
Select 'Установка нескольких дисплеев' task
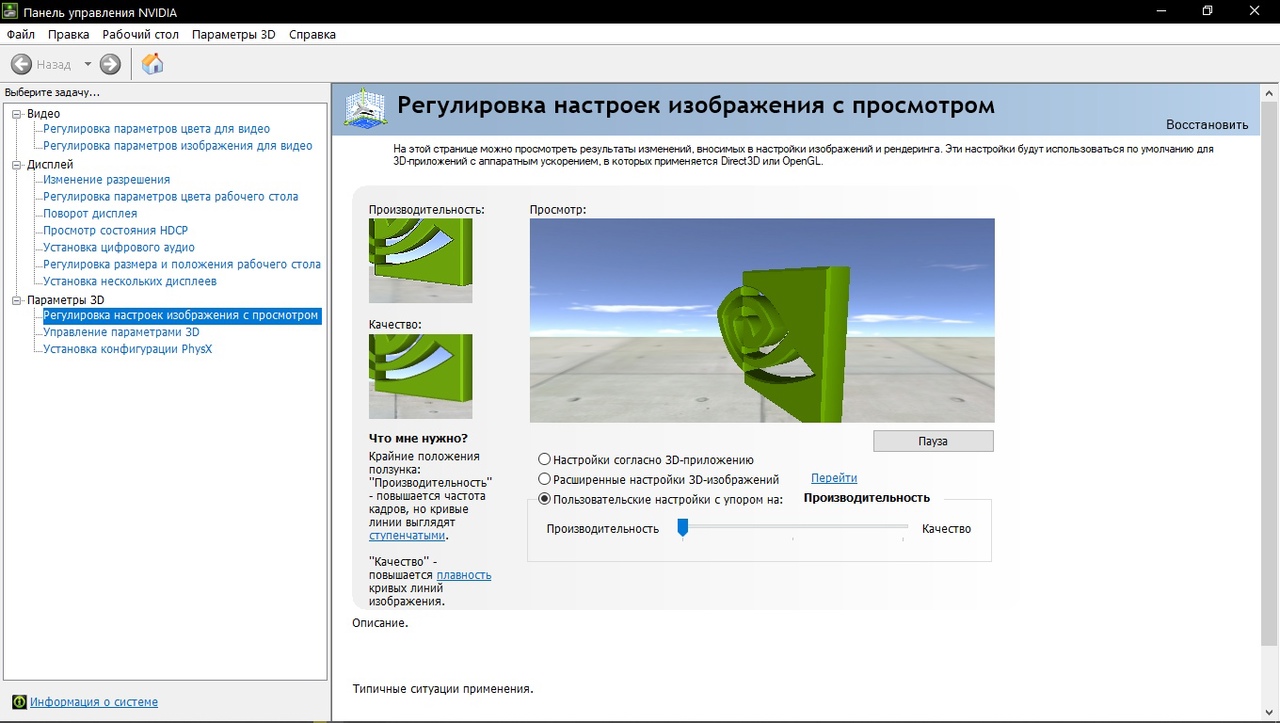pyautogui.click(x=130, y=282)
